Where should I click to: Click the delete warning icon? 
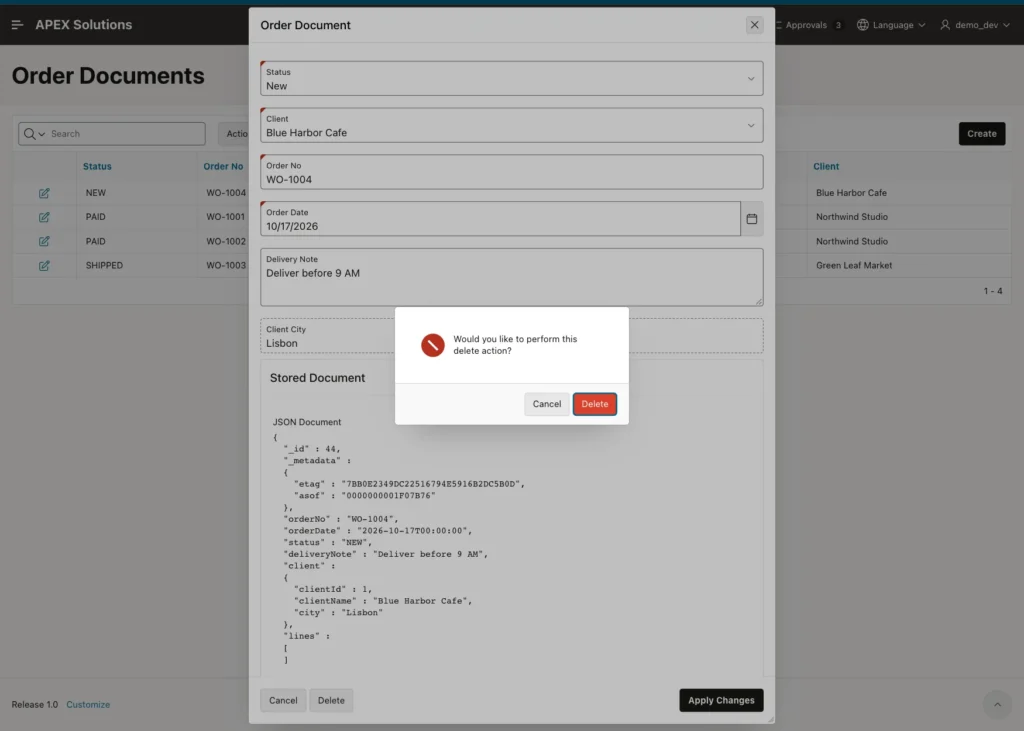pyautogui.click(x=432, y=345)
